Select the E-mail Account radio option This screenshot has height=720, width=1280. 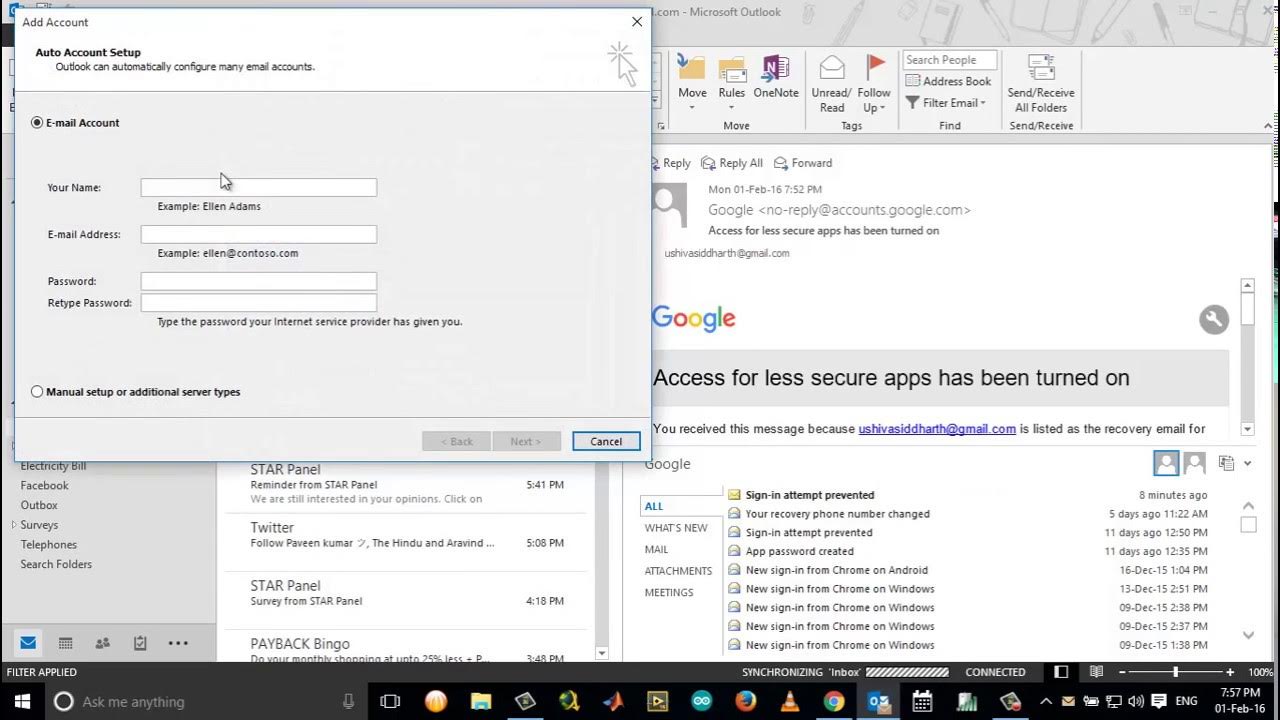[x=37, y=123]
